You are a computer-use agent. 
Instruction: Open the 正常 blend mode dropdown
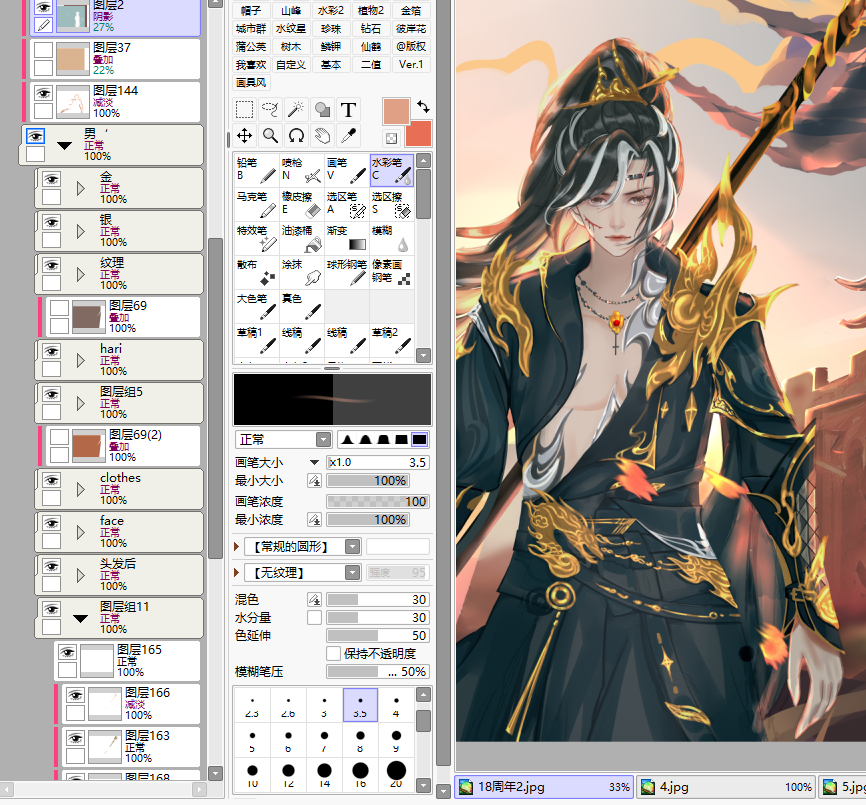pyautogui.click(x=323, y=439)
